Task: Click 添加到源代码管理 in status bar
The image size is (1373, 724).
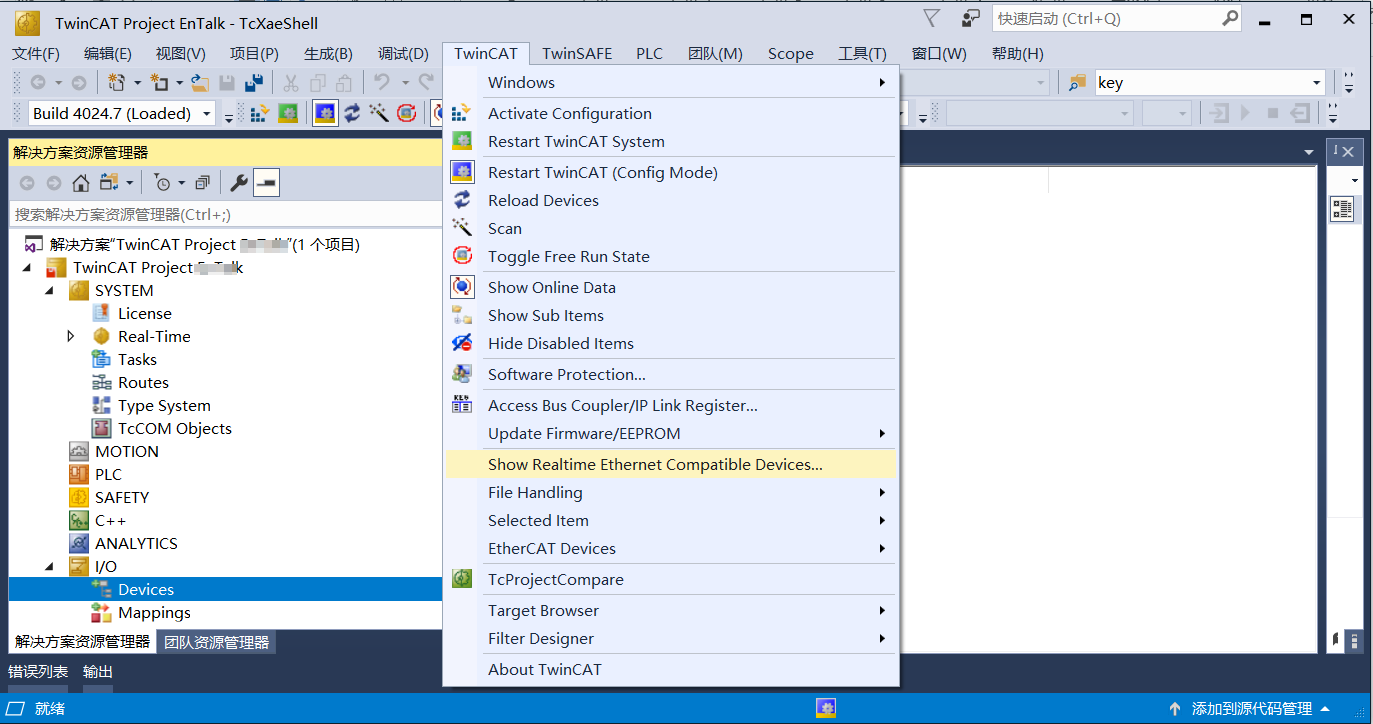Action: [1251, 708]
